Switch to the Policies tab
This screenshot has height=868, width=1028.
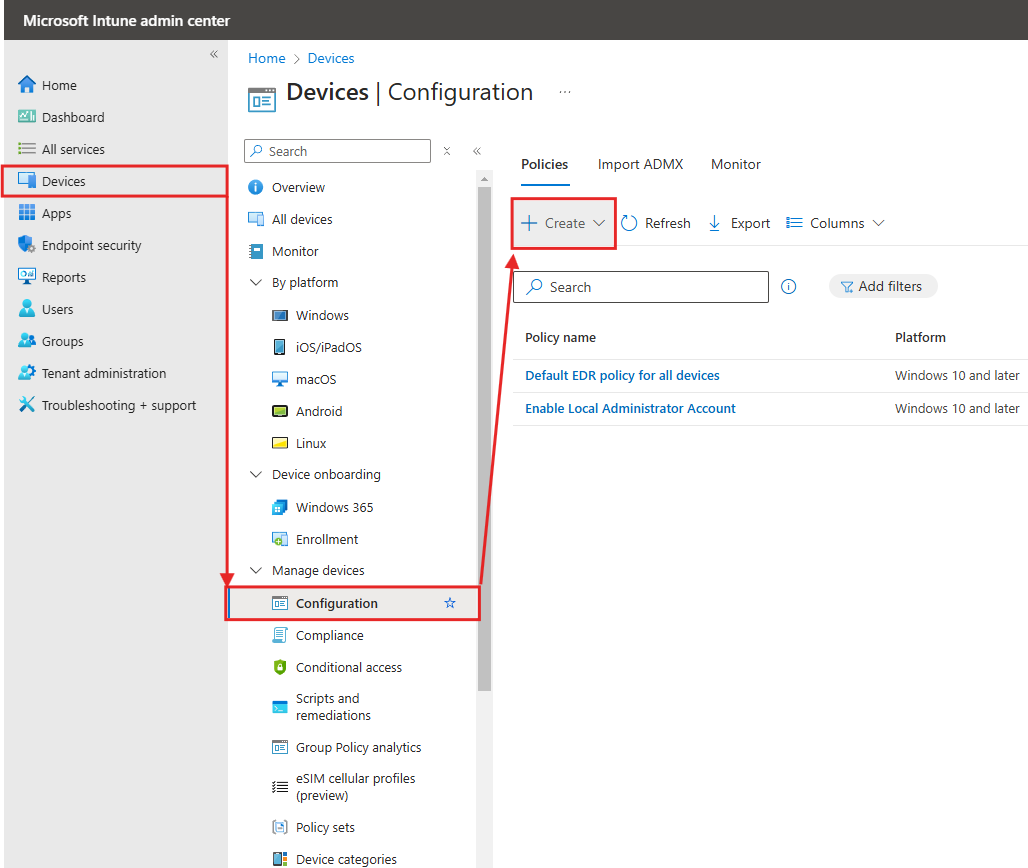coord(545,165)
